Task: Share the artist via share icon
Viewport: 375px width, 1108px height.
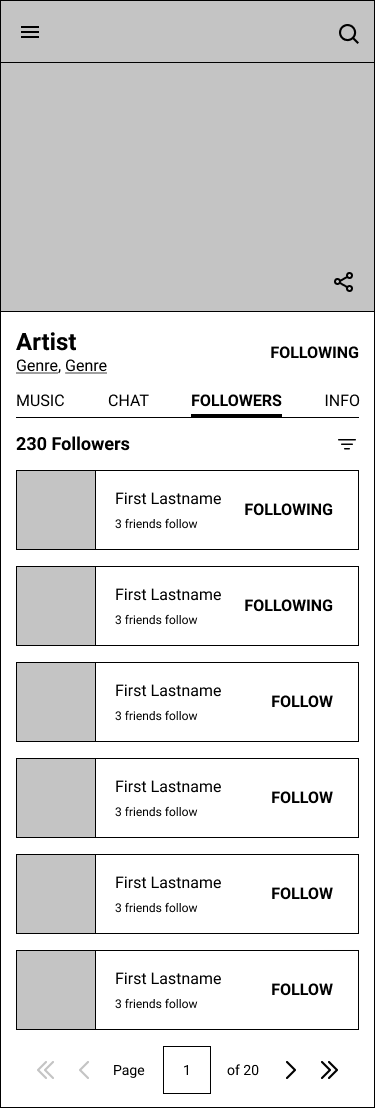Action: [x=343, y=282]
